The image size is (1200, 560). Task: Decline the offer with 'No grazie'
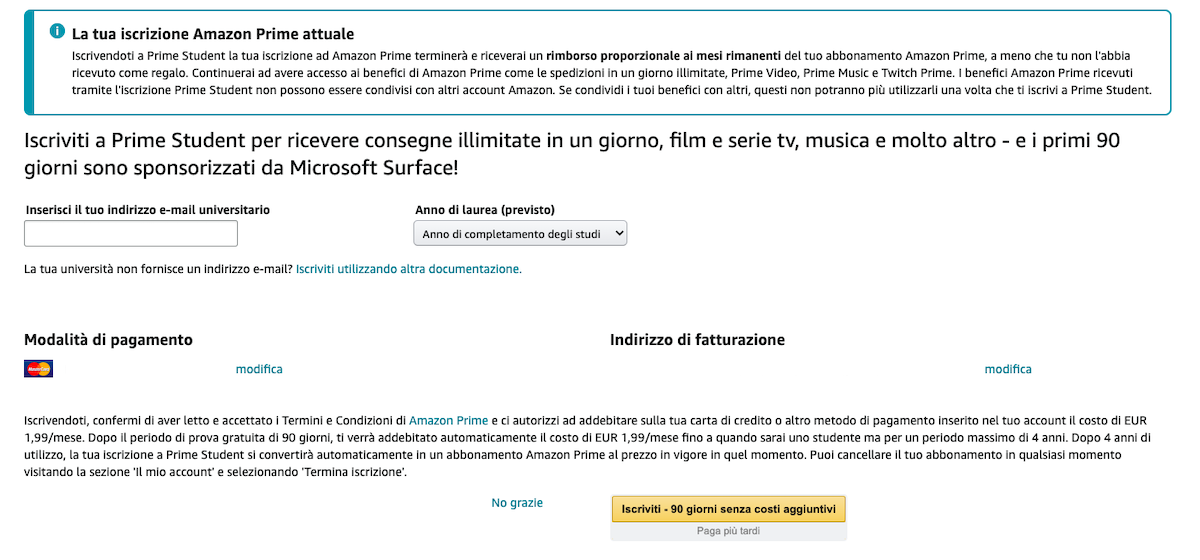pos(517,503)
